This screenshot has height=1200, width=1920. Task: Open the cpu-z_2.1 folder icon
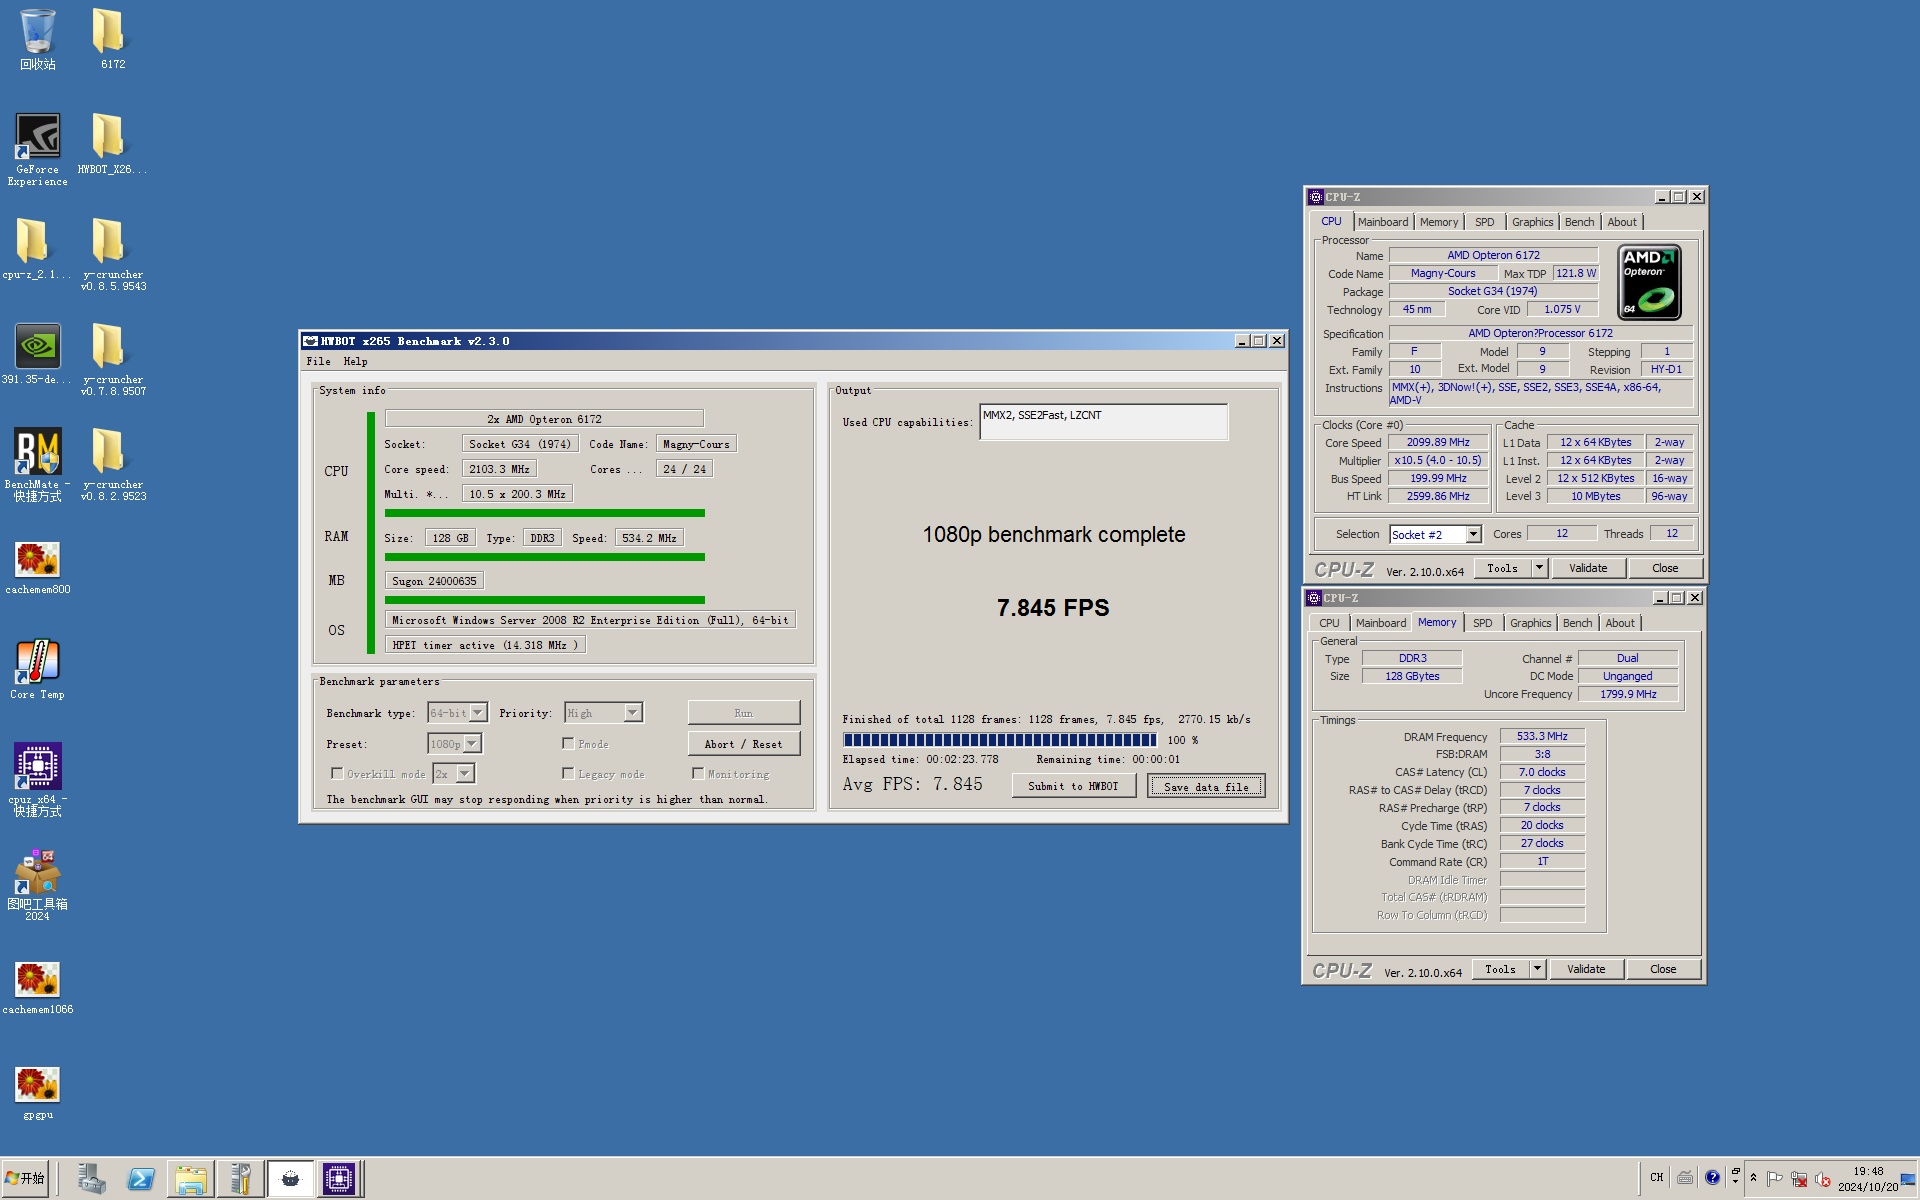tap(36, 250)
